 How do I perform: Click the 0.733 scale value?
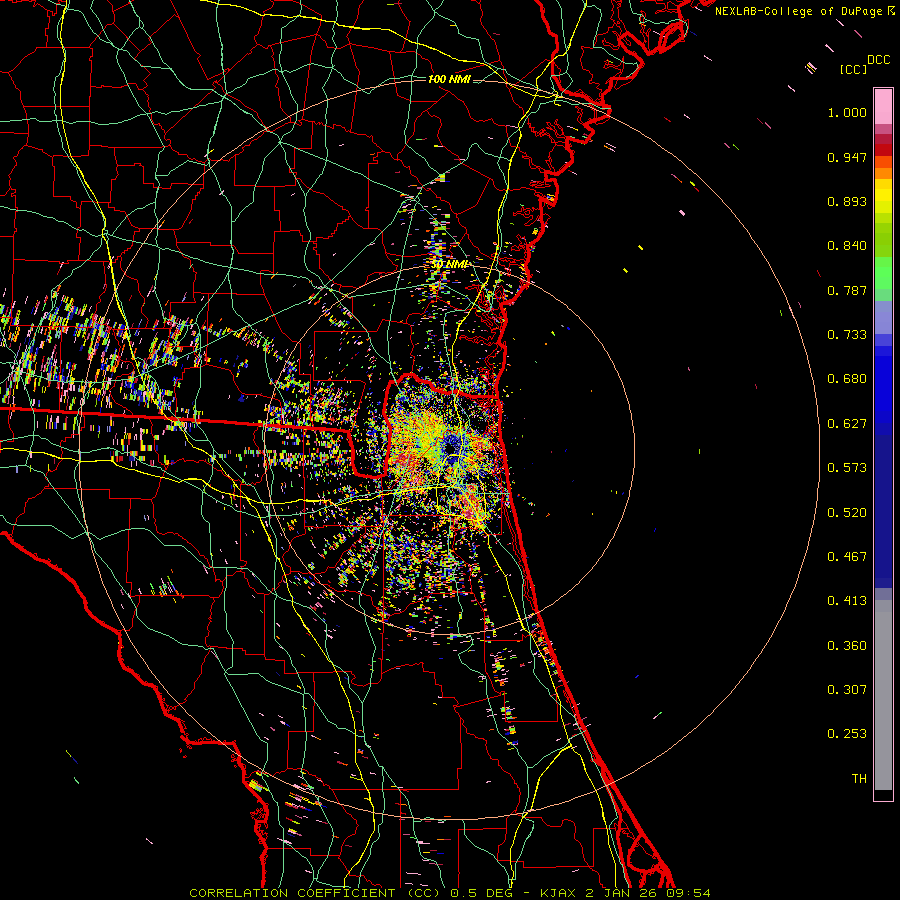pos(847,335)
